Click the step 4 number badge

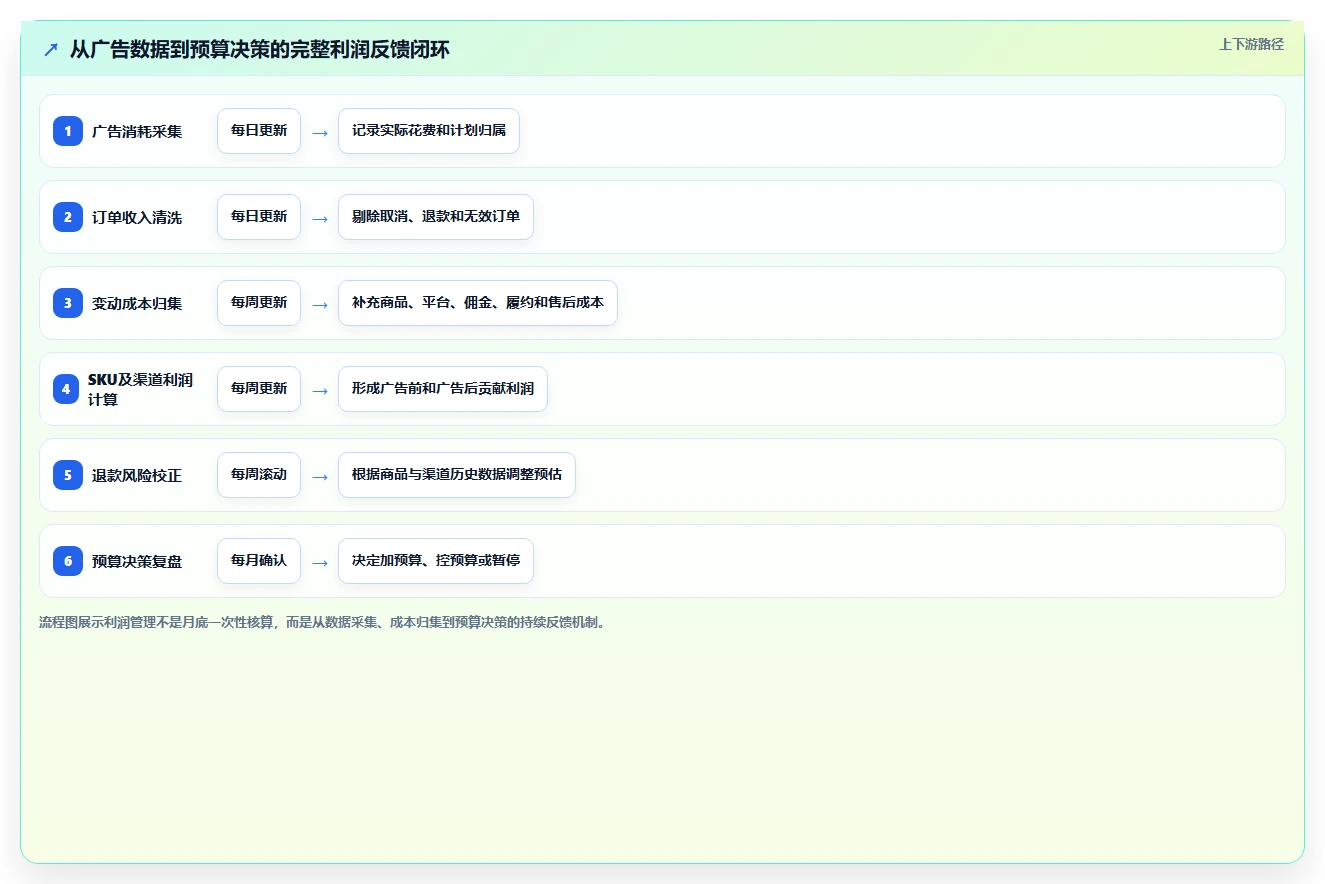coord(66,389)
